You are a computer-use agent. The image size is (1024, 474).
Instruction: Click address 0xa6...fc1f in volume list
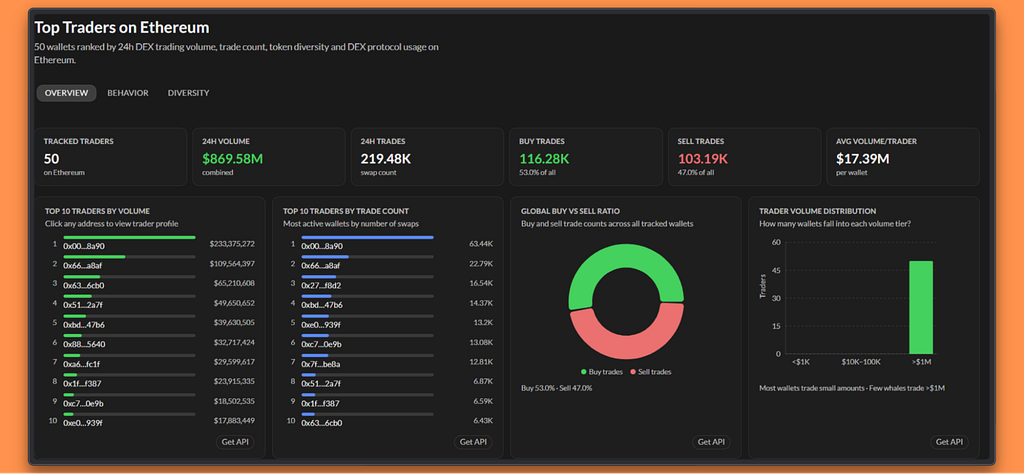(x=82, y=364)
